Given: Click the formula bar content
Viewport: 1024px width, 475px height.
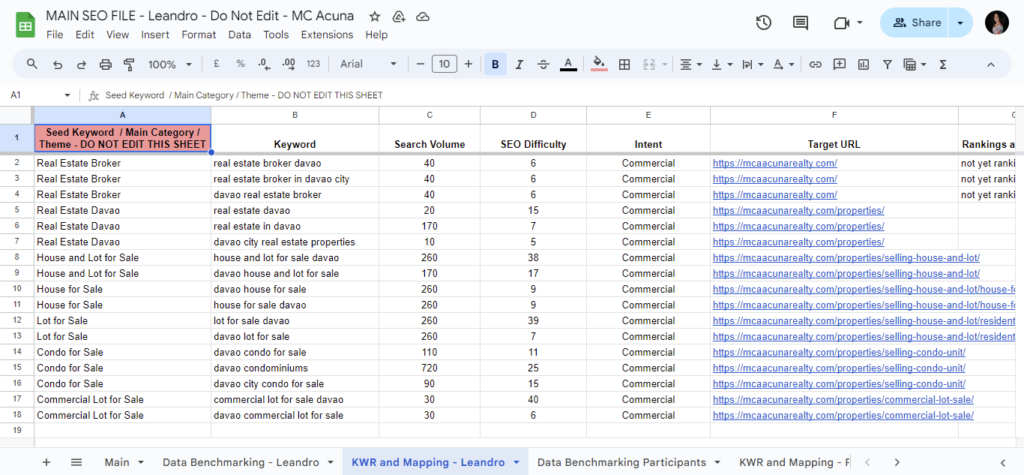Looking at the screenshot, I should point(244,95).
